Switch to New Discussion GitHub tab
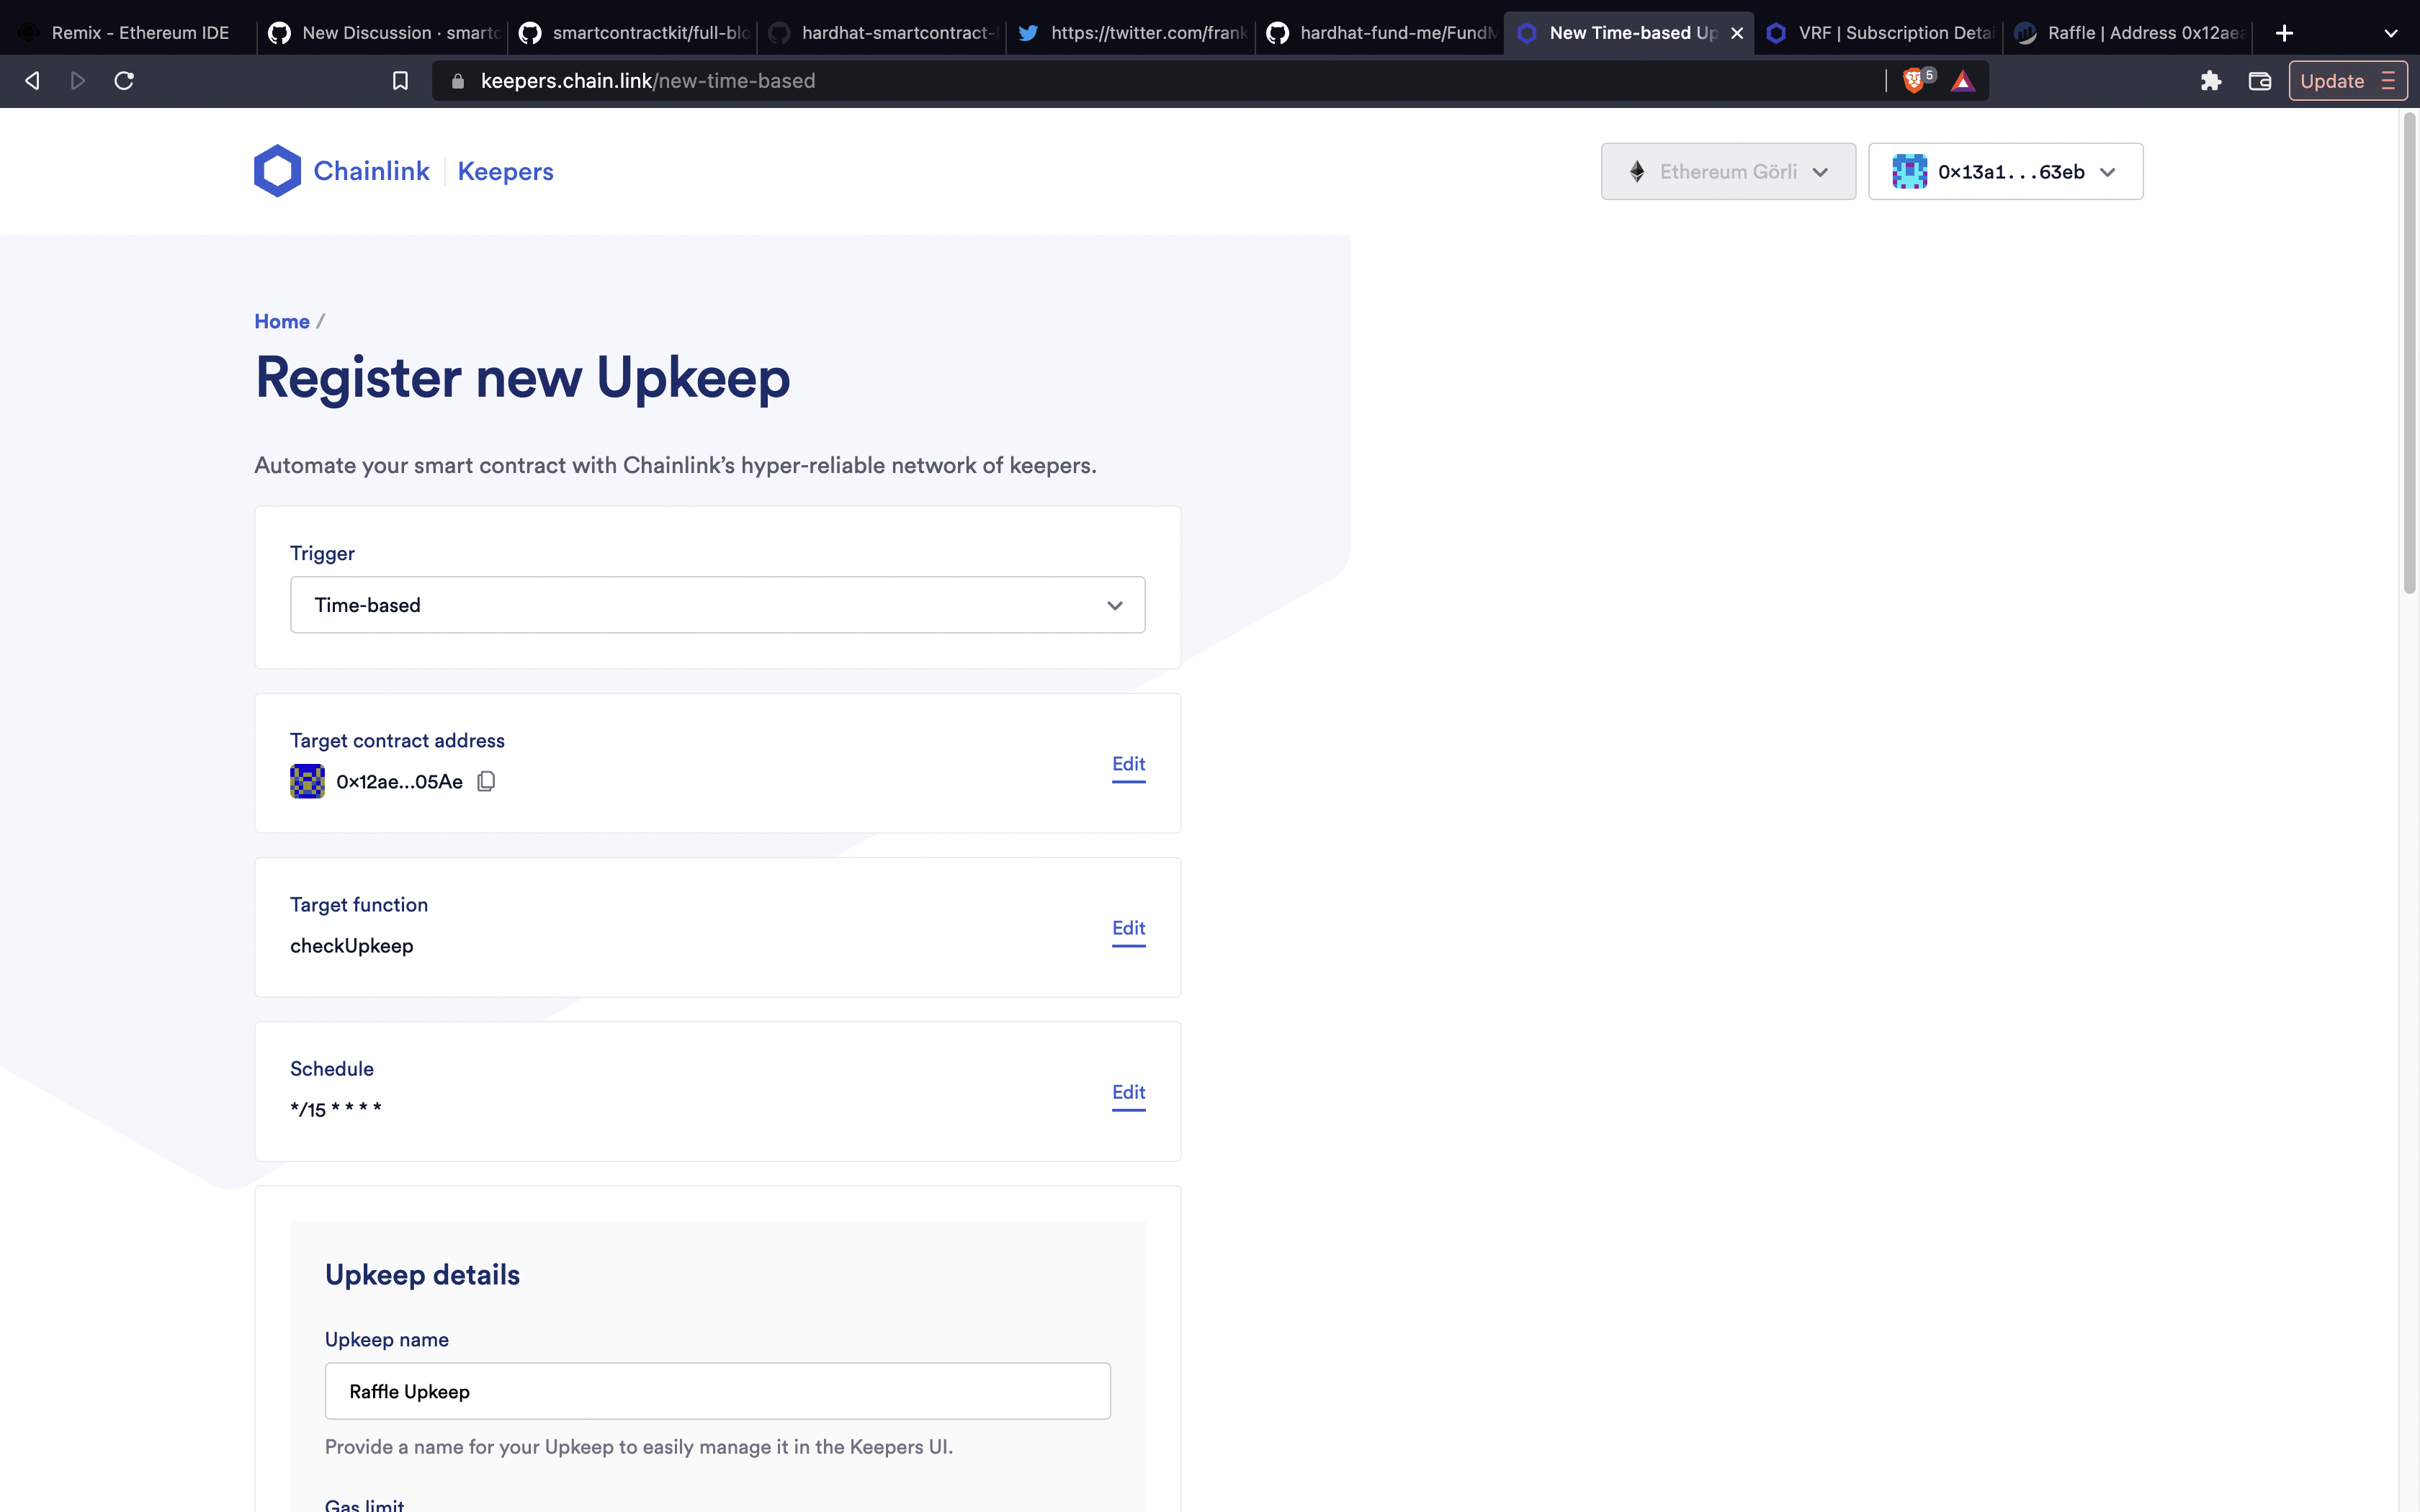 383,33
